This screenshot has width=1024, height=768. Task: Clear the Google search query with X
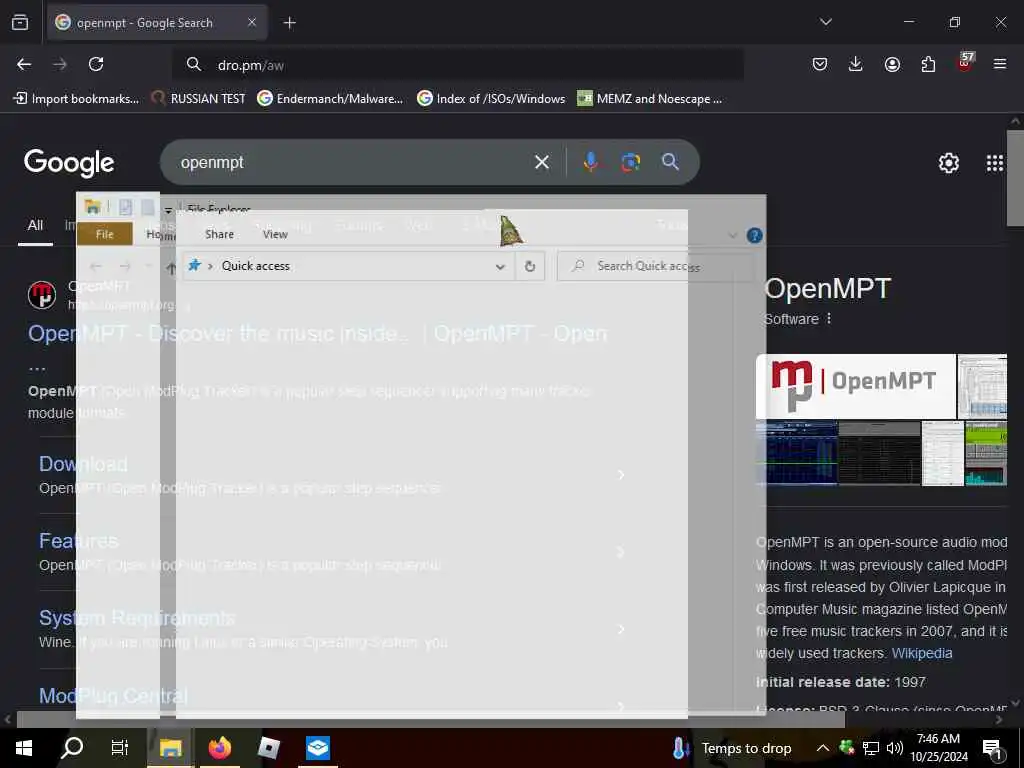[541, 162]
